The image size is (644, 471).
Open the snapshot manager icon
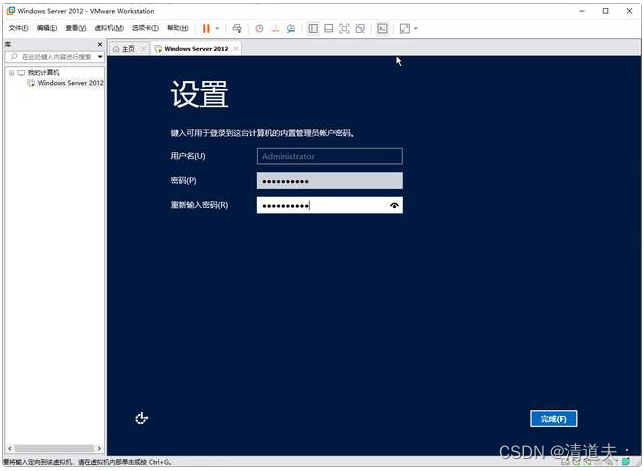(291, 28)
